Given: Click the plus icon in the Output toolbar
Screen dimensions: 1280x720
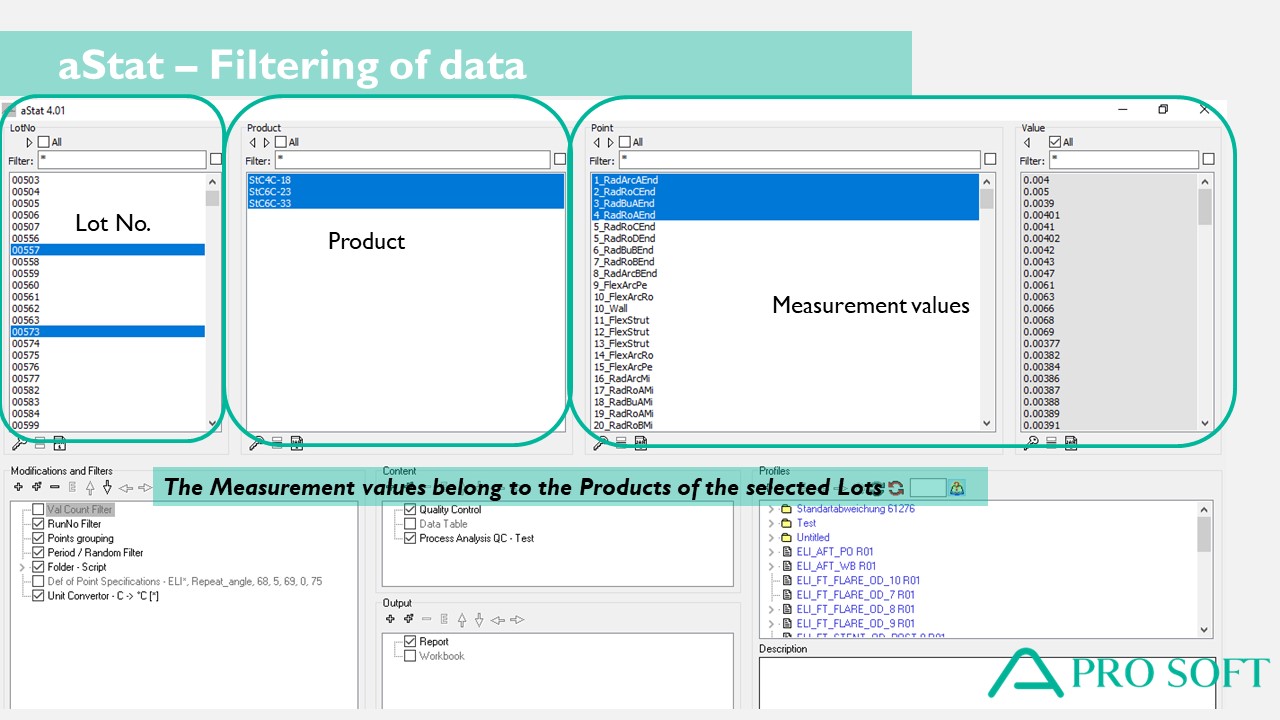Looking at the screenshot, I should [x=391, y=619].
